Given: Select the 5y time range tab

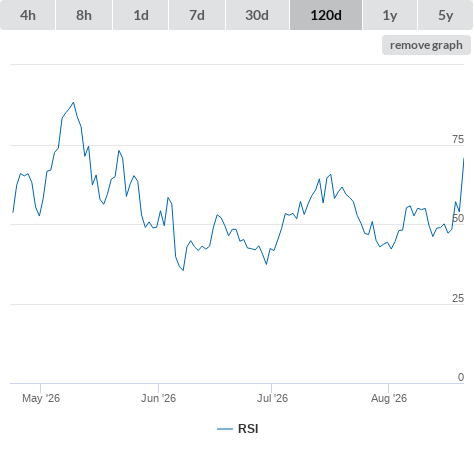Looking at the screenshot, I should point(445,15).
